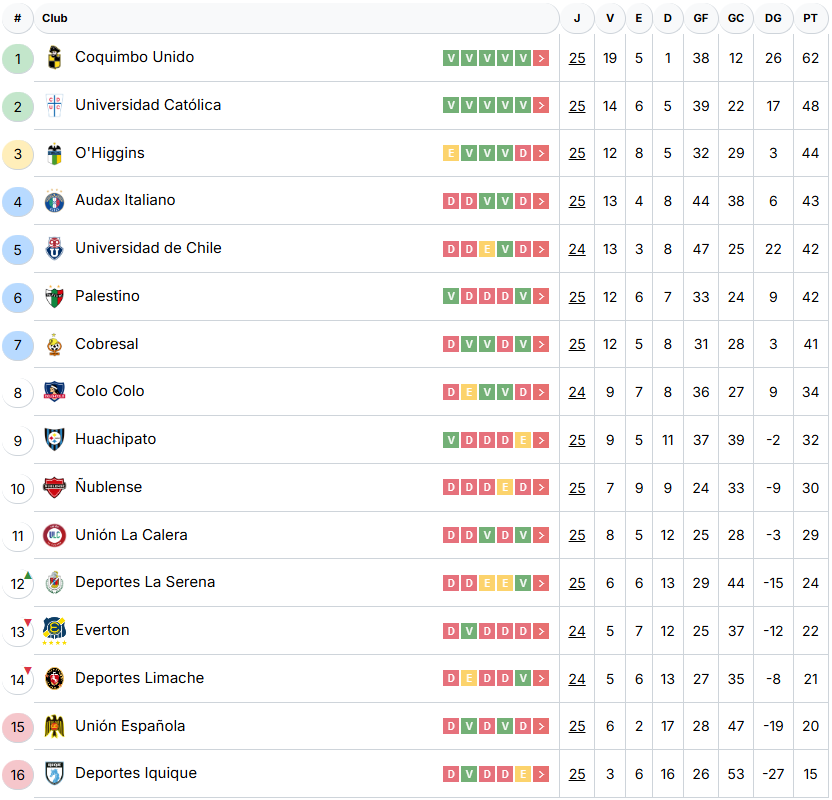
Task: Click the Unión Española crest icon
Action: pyautogui.click(x=54, y=727)
